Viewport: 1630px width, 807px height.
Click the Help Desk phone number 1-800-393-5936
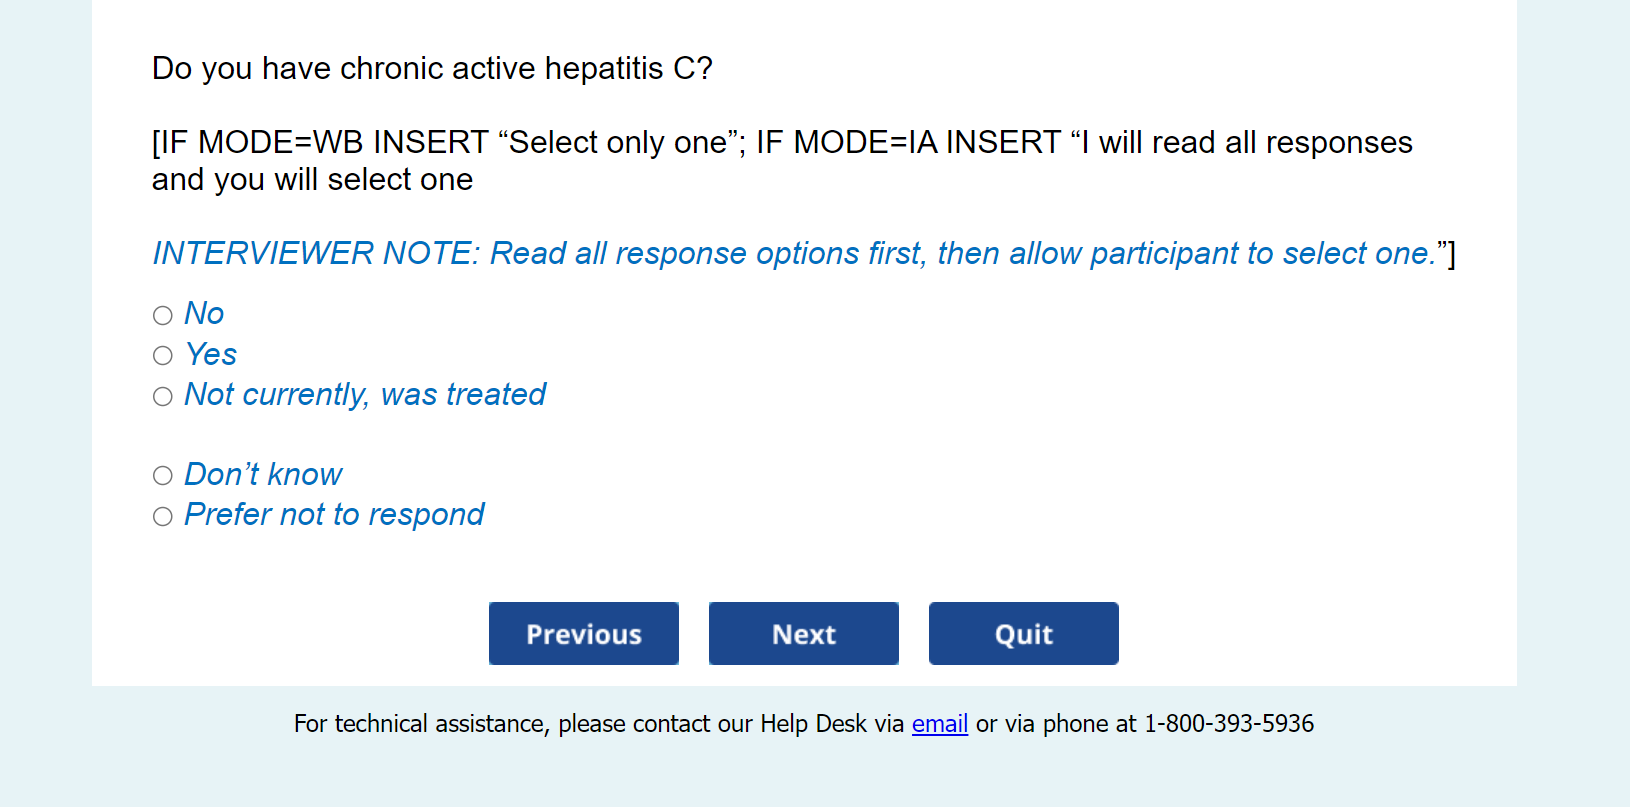pos(1228,724)
